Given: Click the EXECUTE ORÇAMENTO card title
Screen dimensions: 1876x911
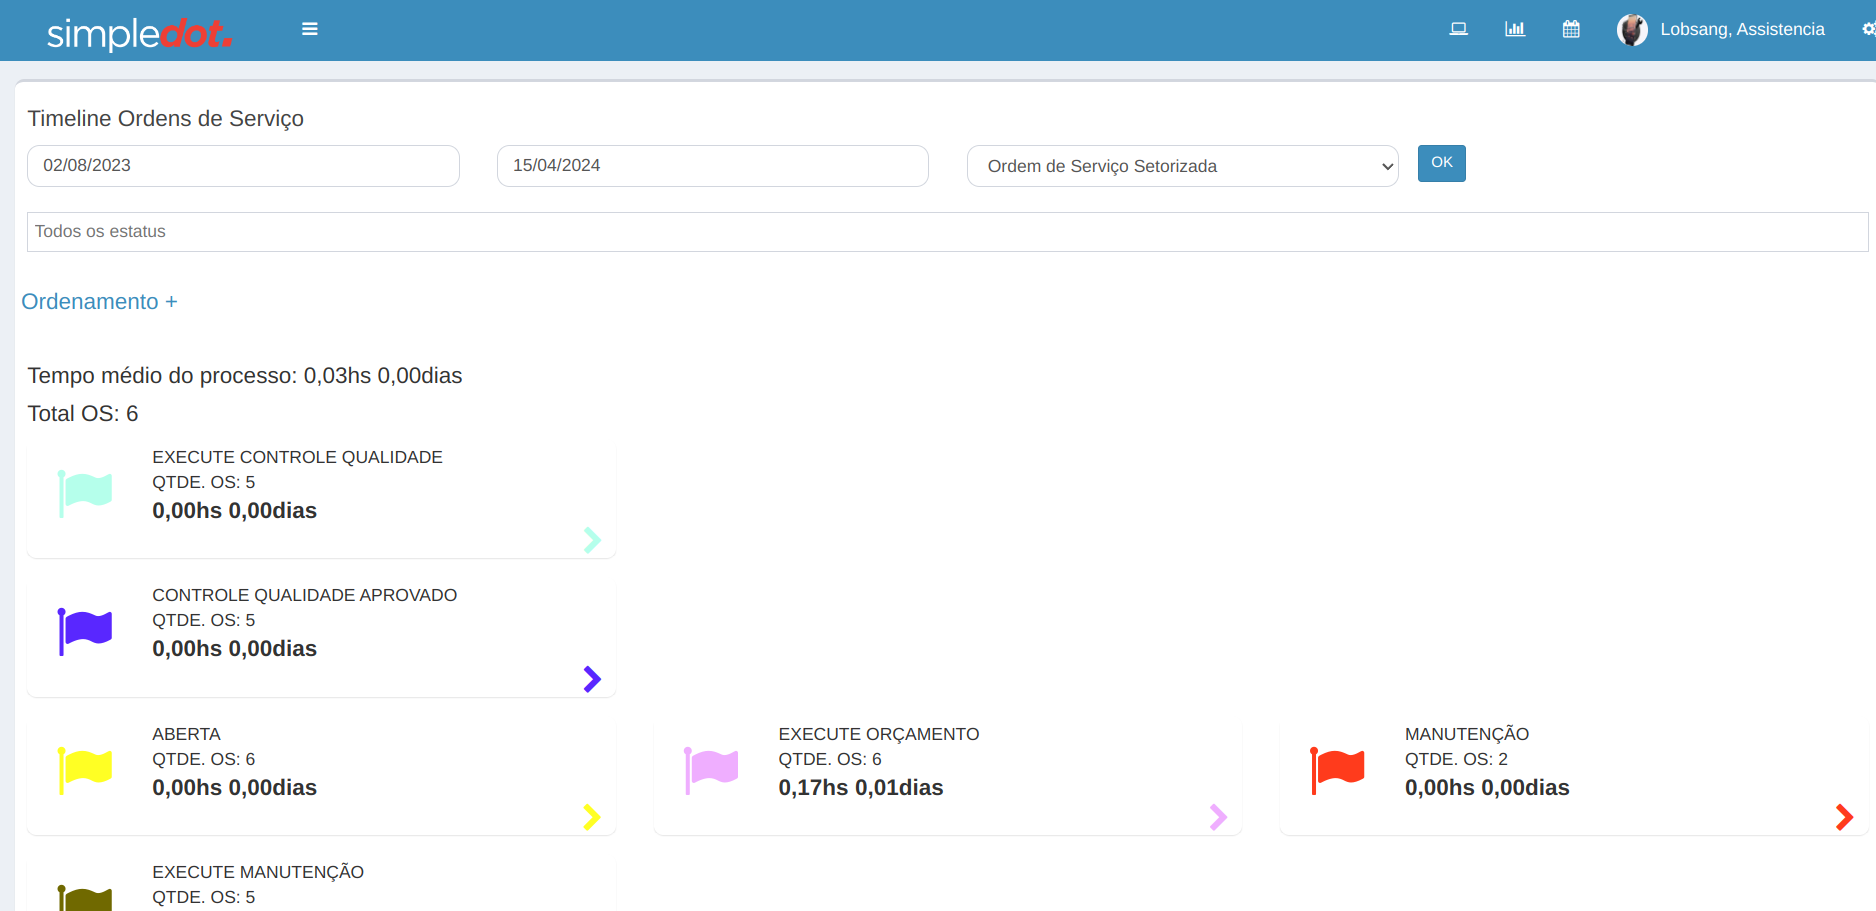Looking at the screenshot, I should coord(878,734).
